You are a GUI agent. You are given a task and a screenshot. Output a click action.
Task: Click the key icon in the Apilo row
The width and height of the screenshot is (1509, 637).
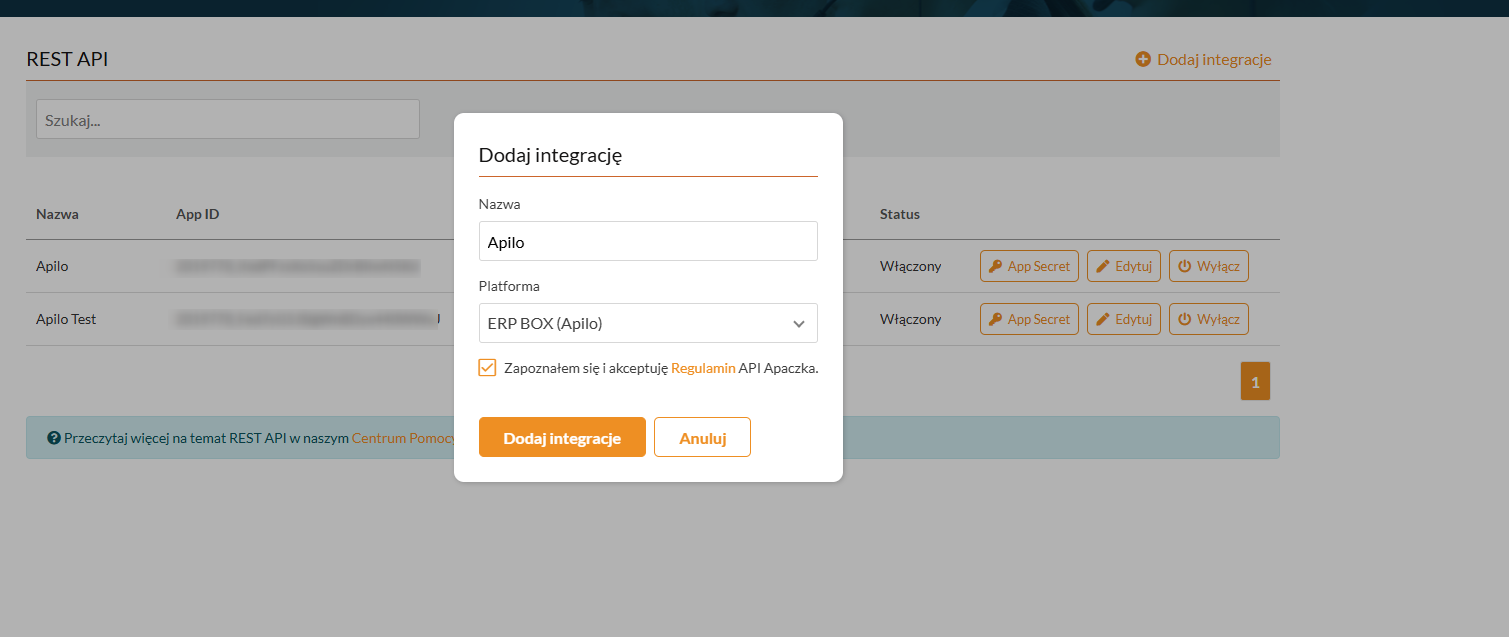995,266
